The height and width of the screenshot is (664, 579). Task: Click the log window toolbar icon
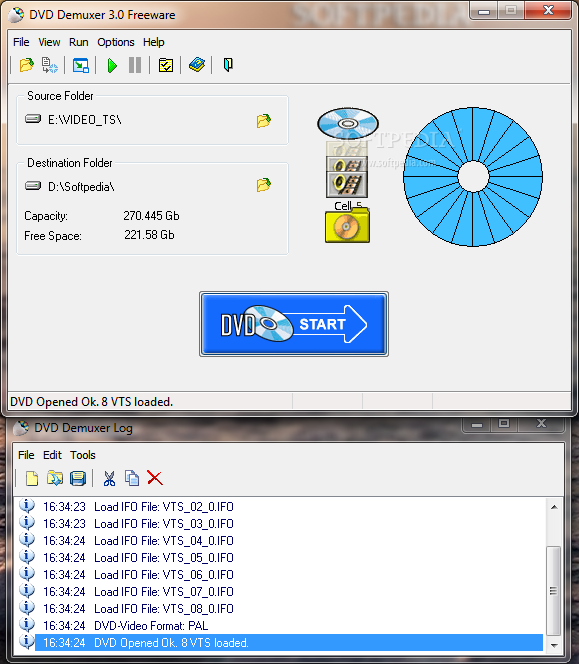coord(80,65)
